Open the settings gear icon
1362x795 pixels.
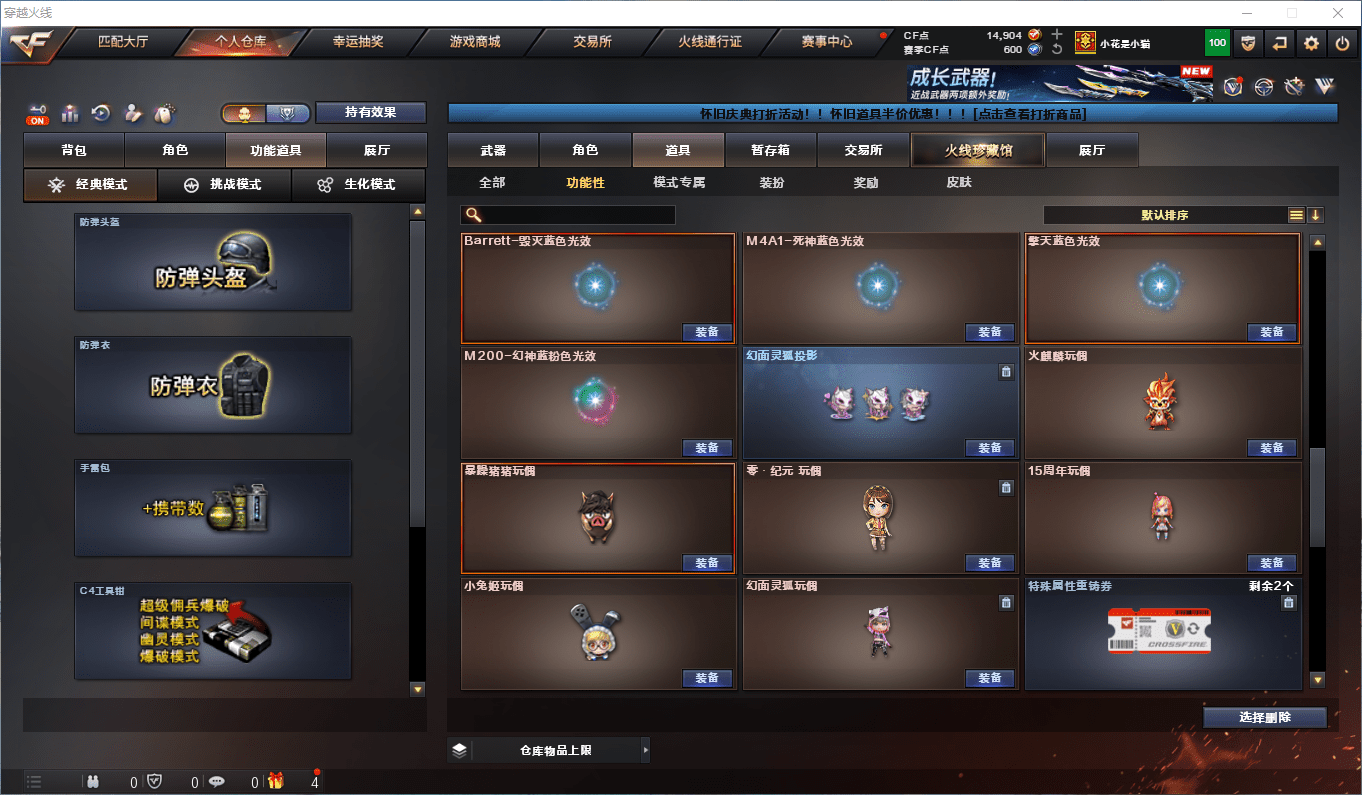(1311, 43)
